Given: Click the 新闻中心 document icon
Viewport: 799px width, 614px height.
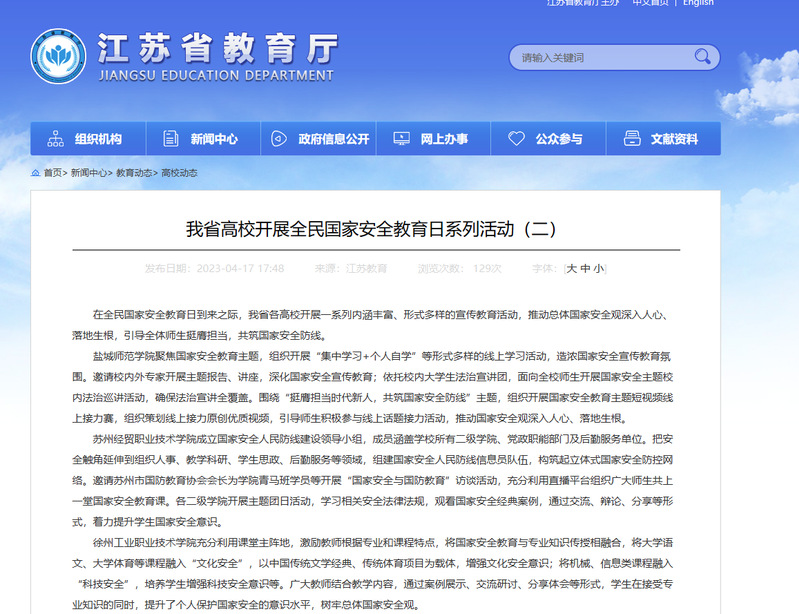Looking at the screenshot, I should (x=172, y=139).
